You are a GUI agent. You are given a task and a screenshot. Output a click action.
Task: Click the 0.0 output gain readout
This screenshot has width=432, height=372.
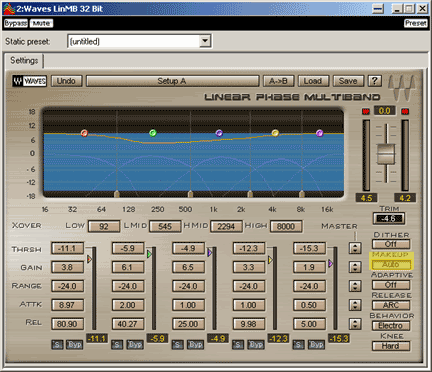point(385,111)
